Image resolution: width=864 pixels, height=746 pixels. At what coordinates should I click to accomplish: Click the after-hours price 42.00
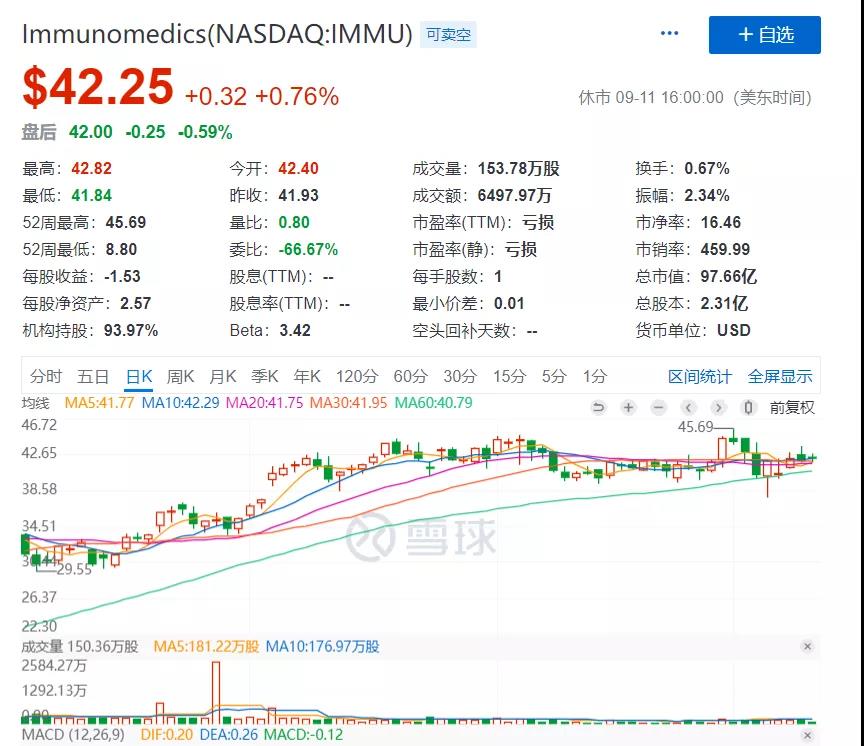90,132
